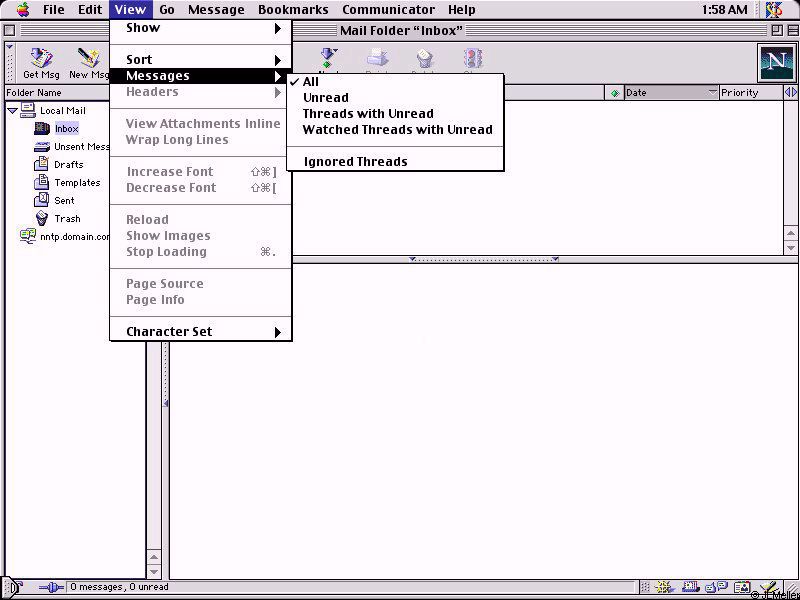Click the folder pane scroll down arrow
This screenshot has height=600, width=800.
(154, 571)
